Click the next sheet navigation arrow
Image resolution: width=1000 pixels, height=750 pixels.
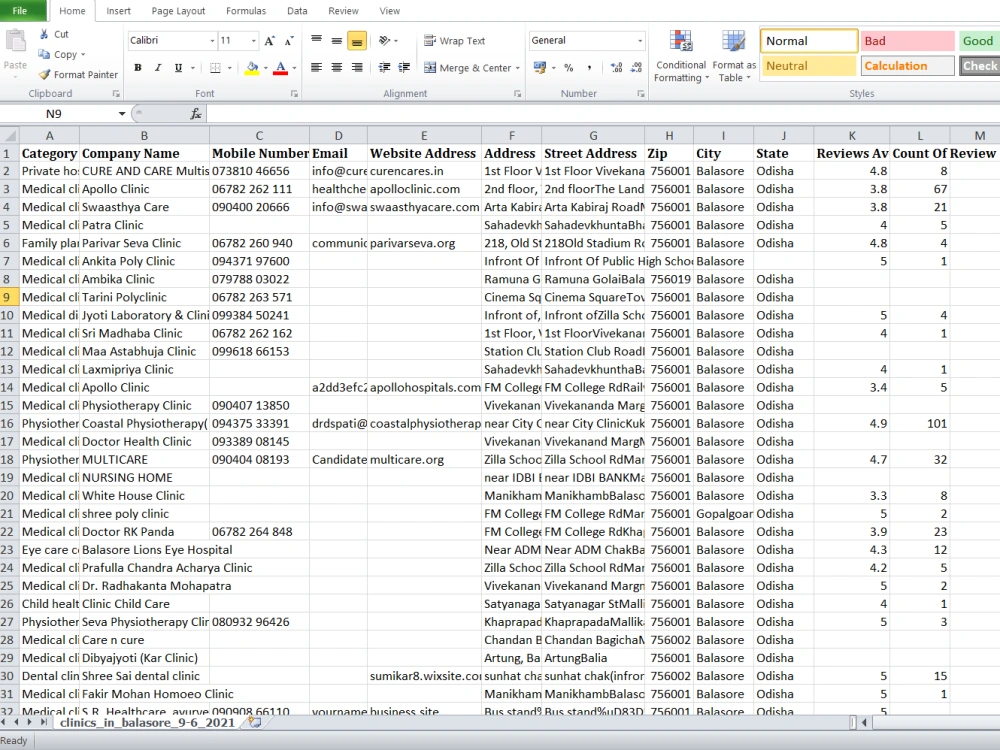[x=29, y=722]
